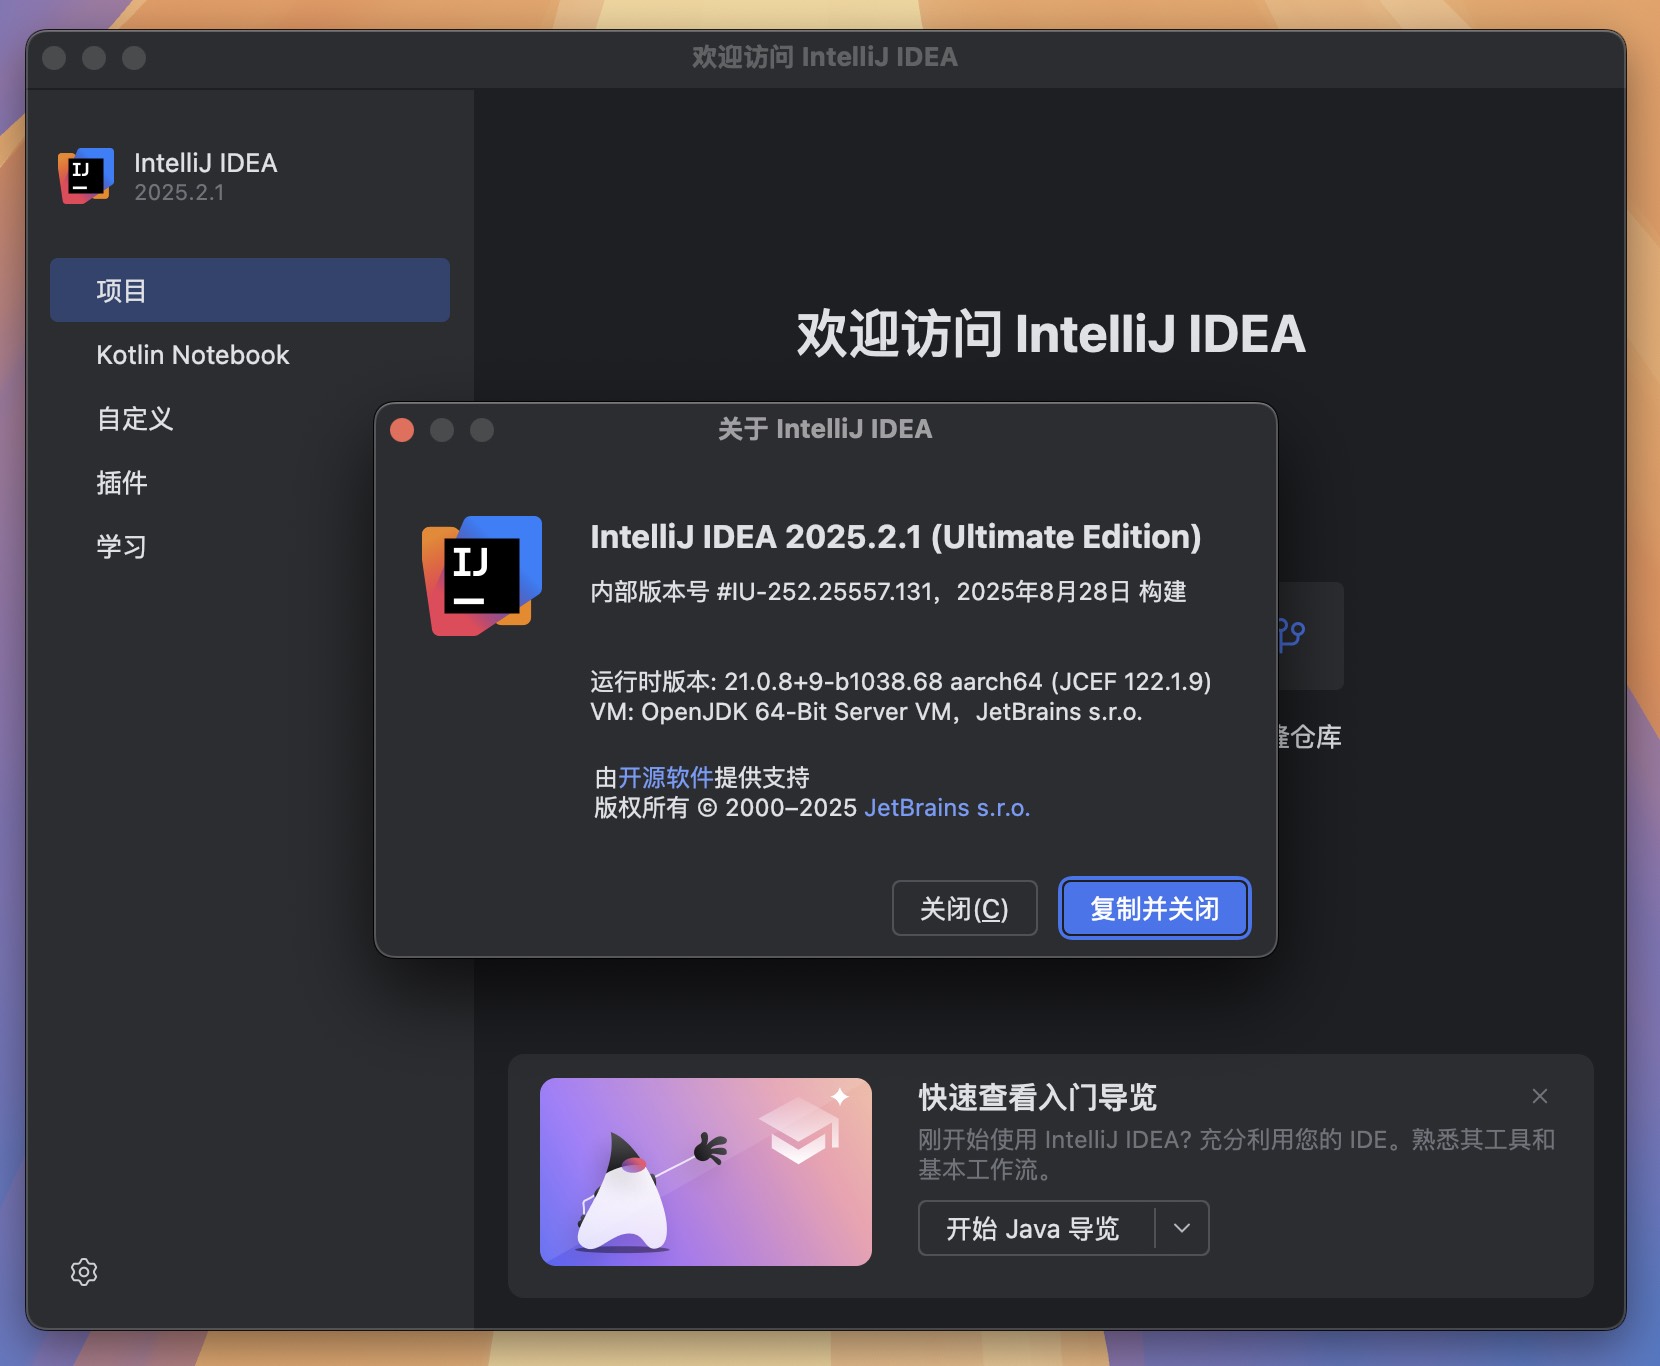The image size is (1660, 1366).
Task: Click the welcome window's title bar text
Action: tap(825, 58)
